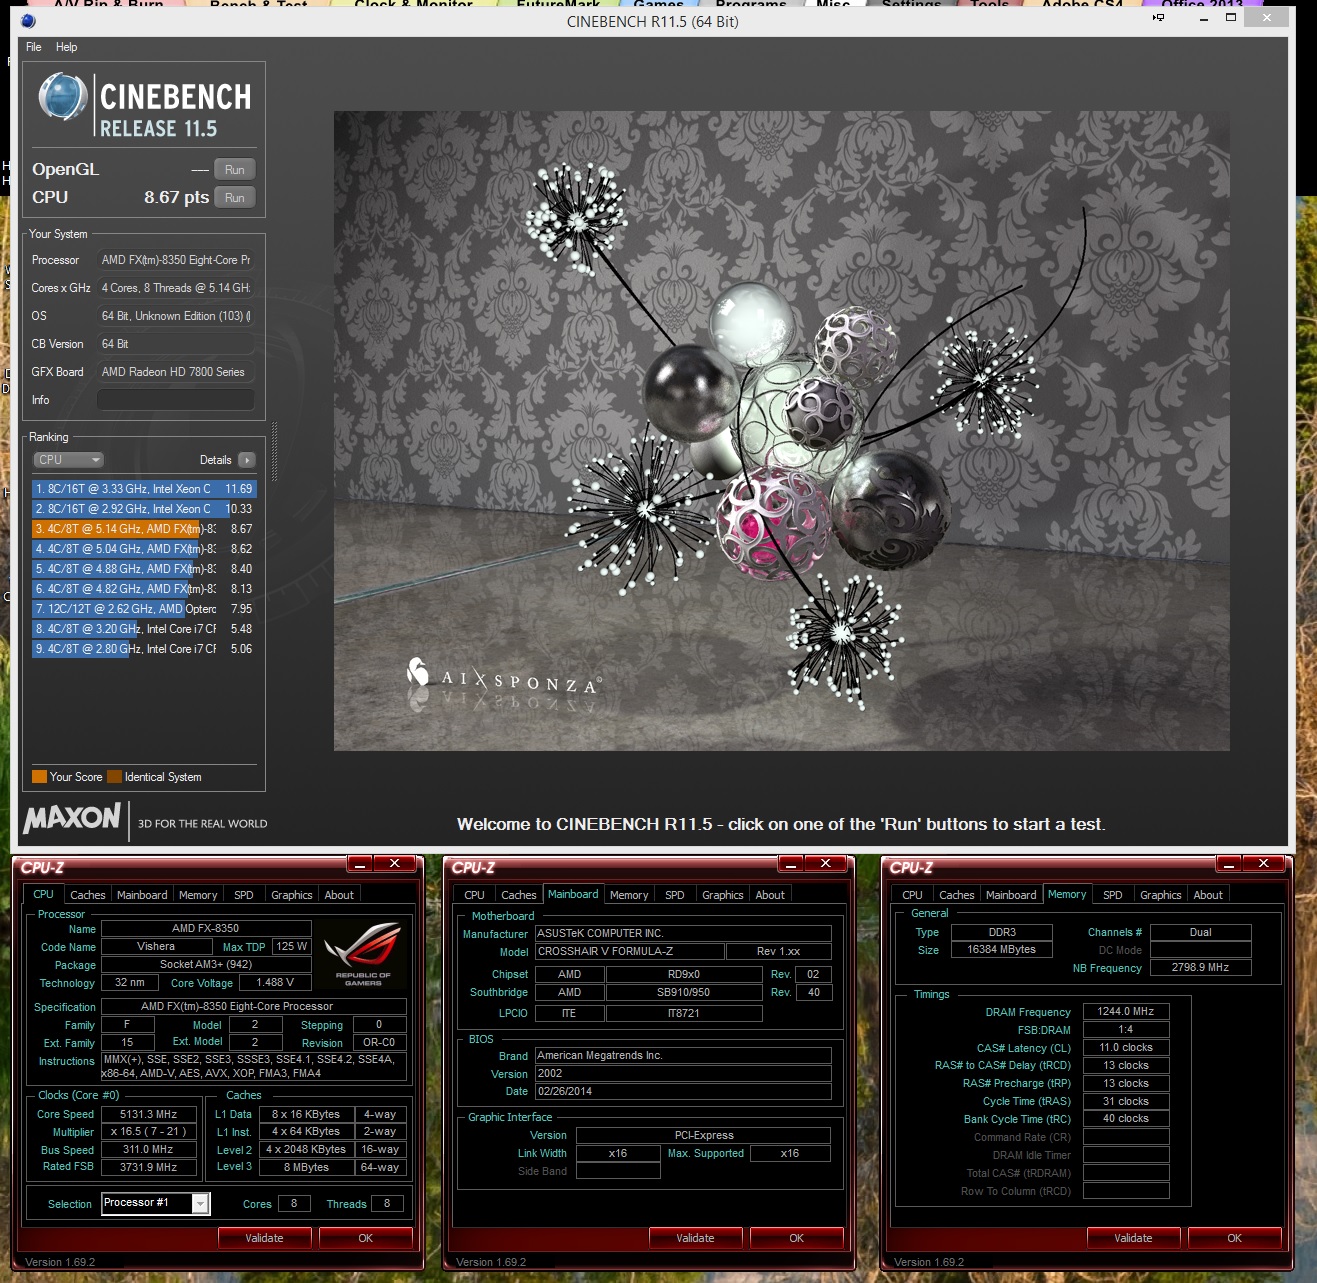Run the CPU benchmark test

click(x=235, y=198)
